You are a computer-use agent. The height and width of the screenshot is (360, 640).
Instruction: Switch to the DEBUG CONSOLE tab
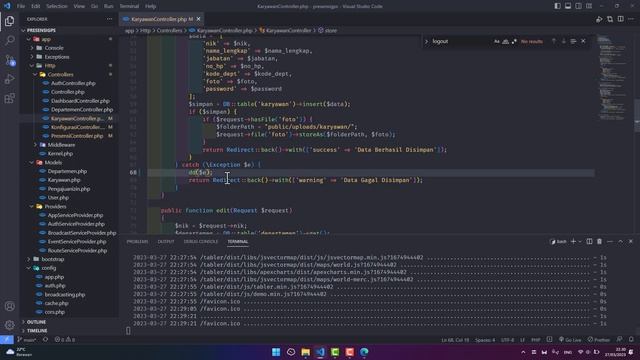[x=200, y=242]
